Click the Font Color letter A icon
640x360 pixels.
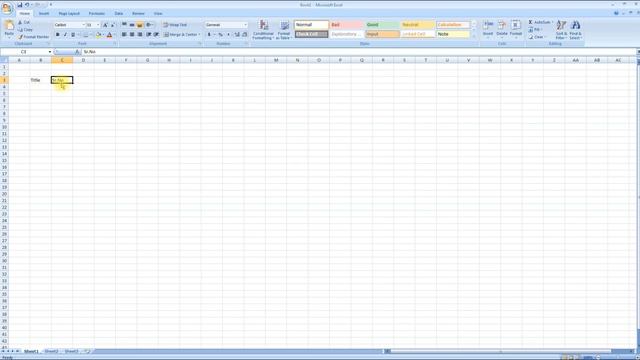pyautogui.click(x=109, y=35)
